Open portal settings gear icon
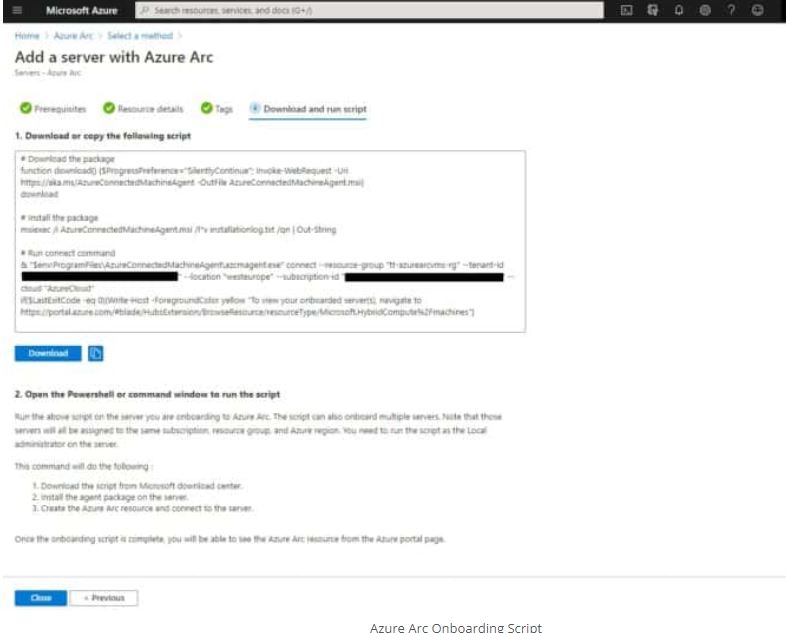The image size is (786, 633). click(705, 10)
